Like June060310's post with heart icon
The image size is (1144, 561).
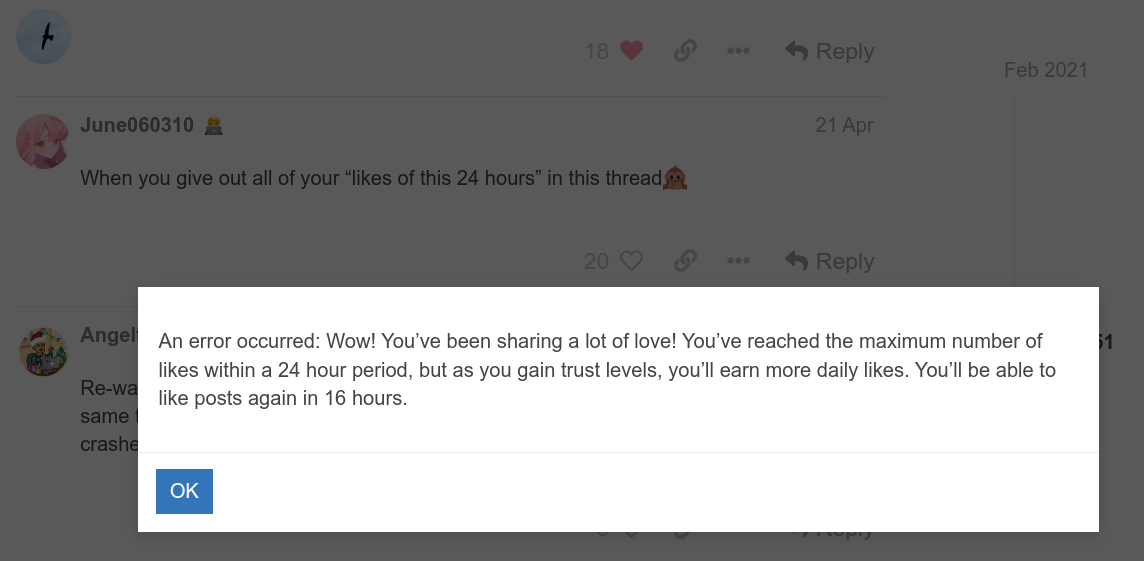point(631,261)
